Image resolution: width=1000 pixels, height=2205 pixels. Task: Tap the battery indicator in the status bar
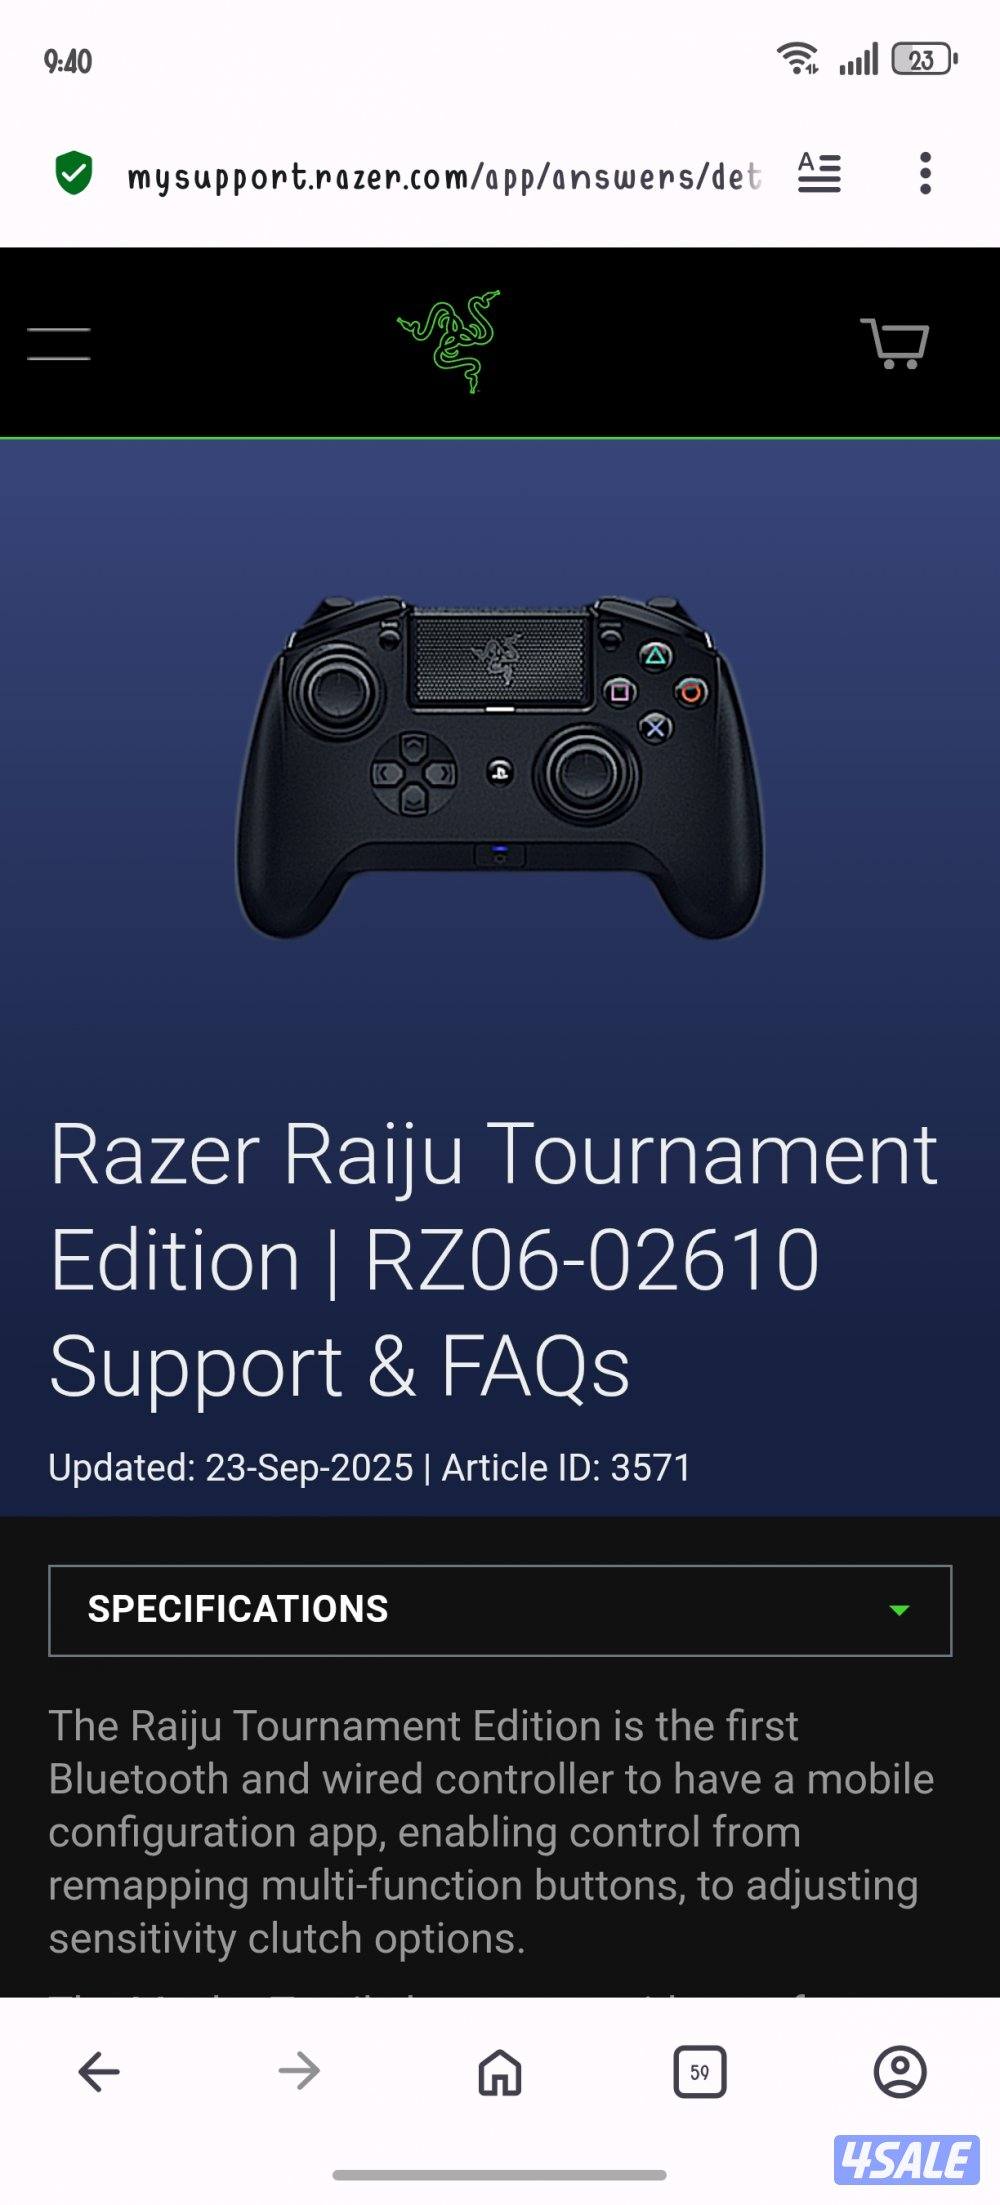click(x=925, y=60)
